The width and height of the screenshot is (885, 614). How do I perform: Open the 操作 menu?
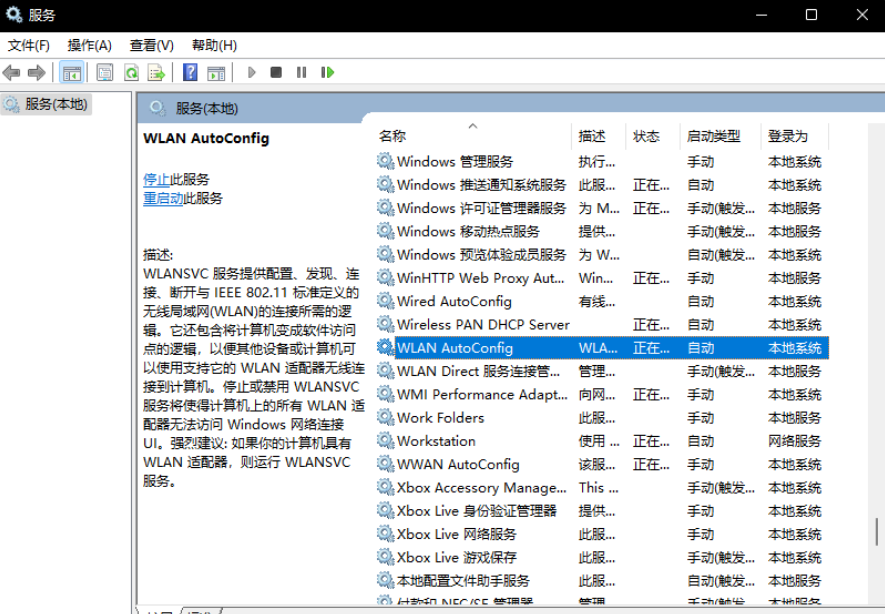(x=86, y=45)
